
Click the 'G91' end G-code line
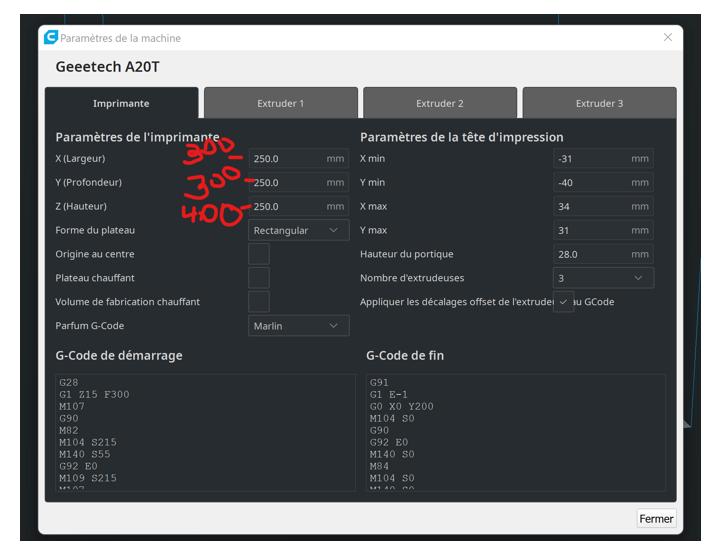coord(379,382)
